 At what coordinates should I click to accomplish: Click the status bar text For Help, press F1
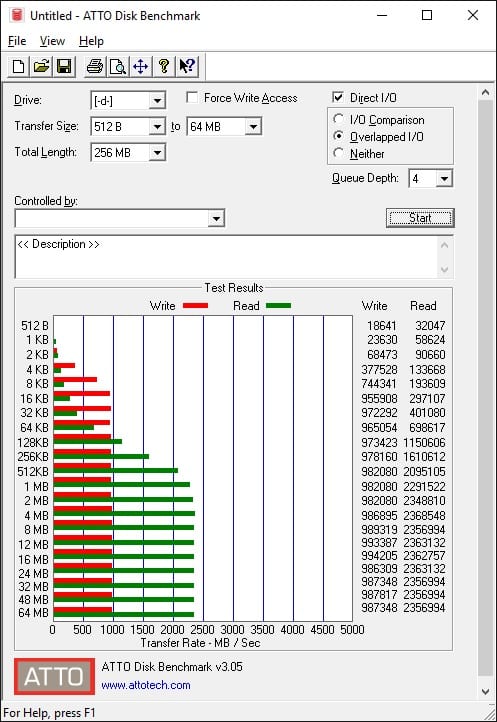click(49, 713)
